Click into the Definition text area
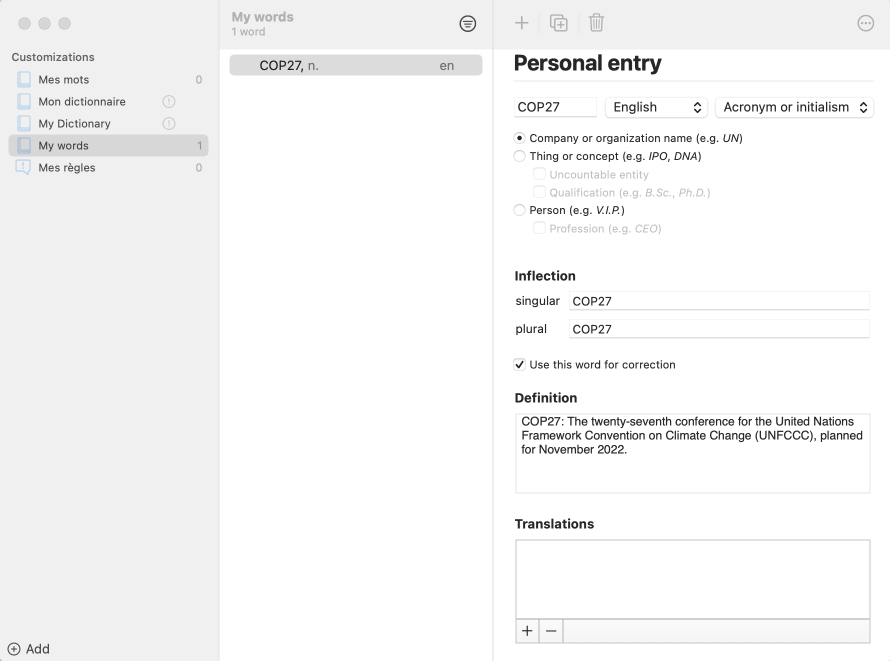This screenshot has width=890, height=661. click(692, 453)
